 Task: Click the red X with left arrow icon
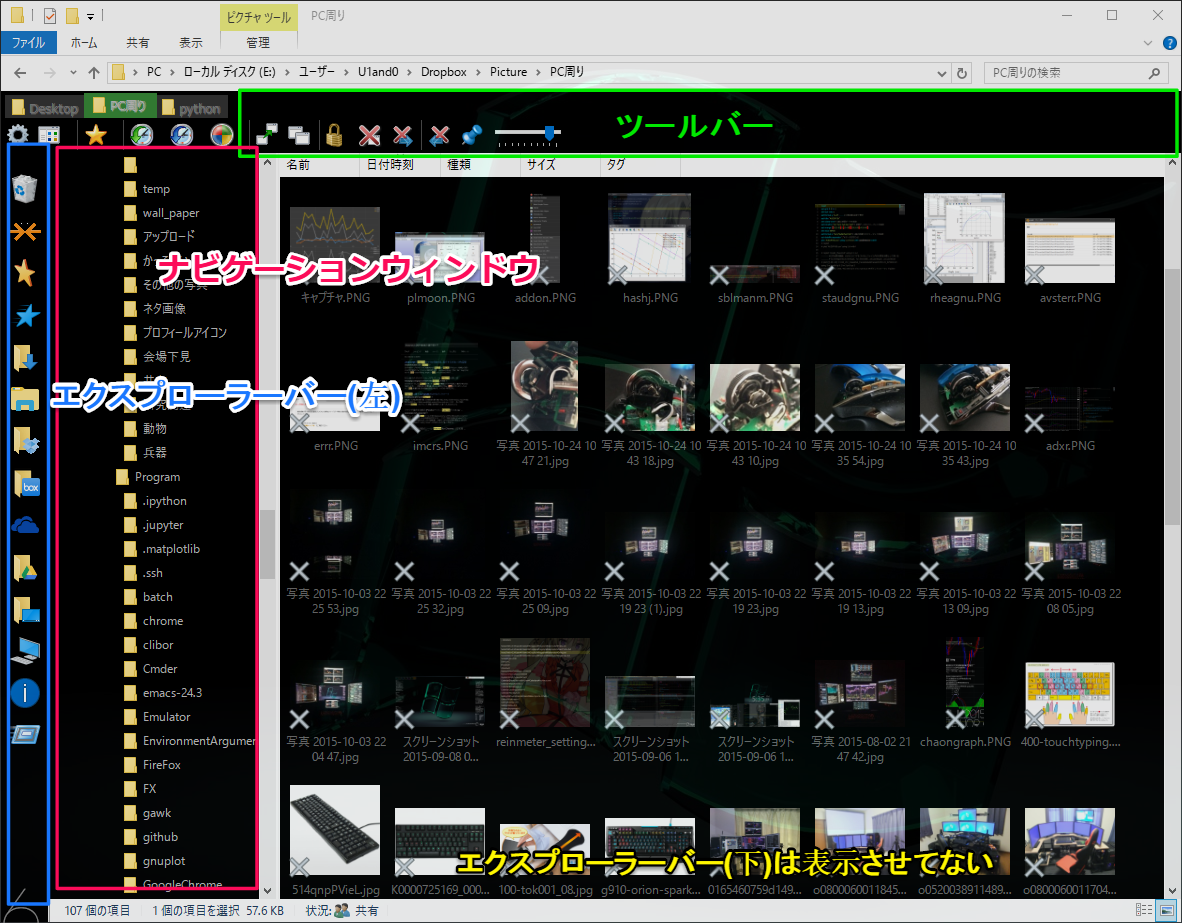439,136
